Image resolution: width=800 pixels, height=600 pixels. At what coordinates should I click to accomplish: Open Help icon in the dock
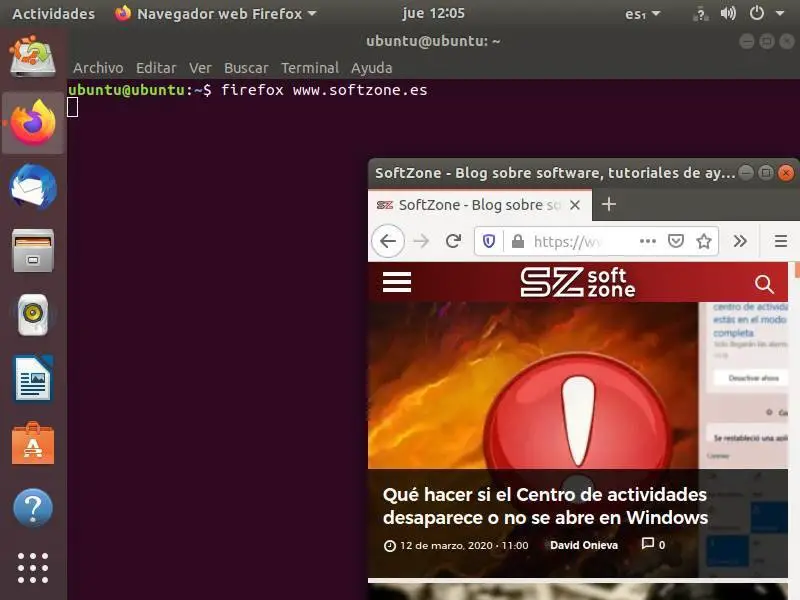click(x=33, y=508)
